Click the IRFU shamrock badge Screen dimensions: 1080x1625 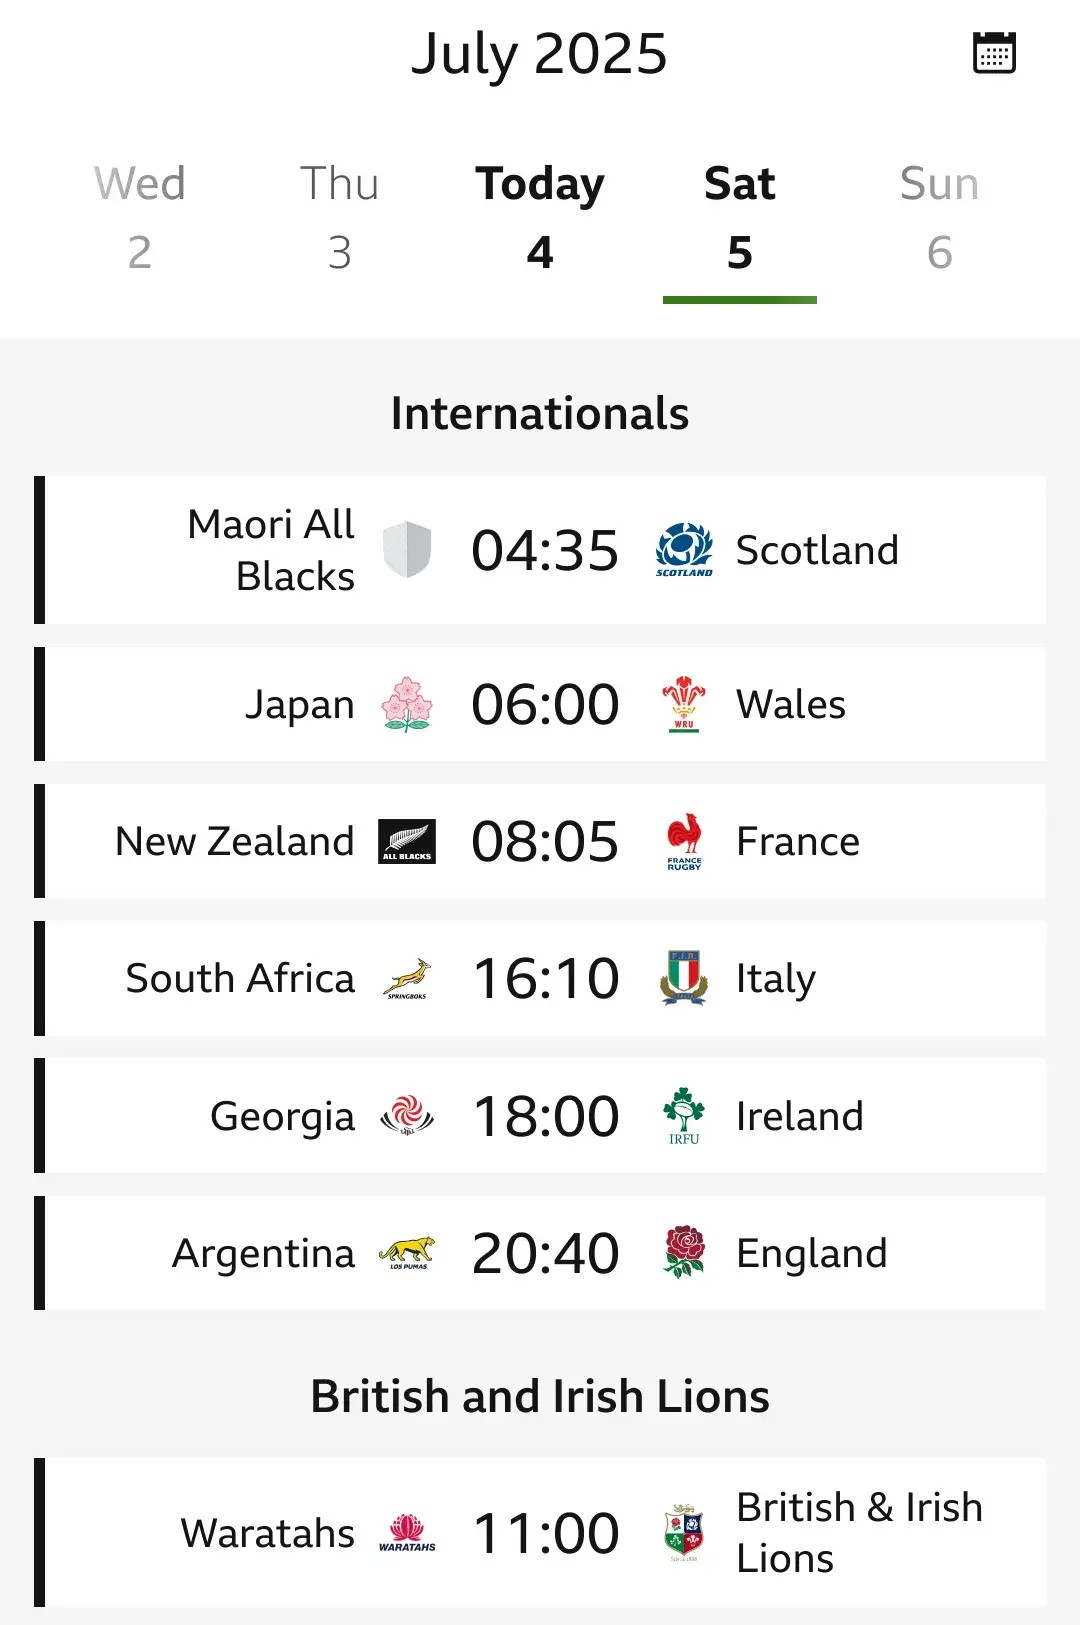684,1115
